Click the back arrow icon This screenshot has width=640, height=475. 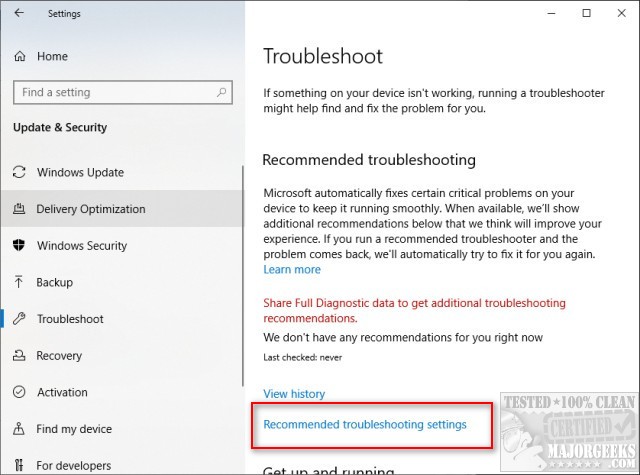point(21,14)
